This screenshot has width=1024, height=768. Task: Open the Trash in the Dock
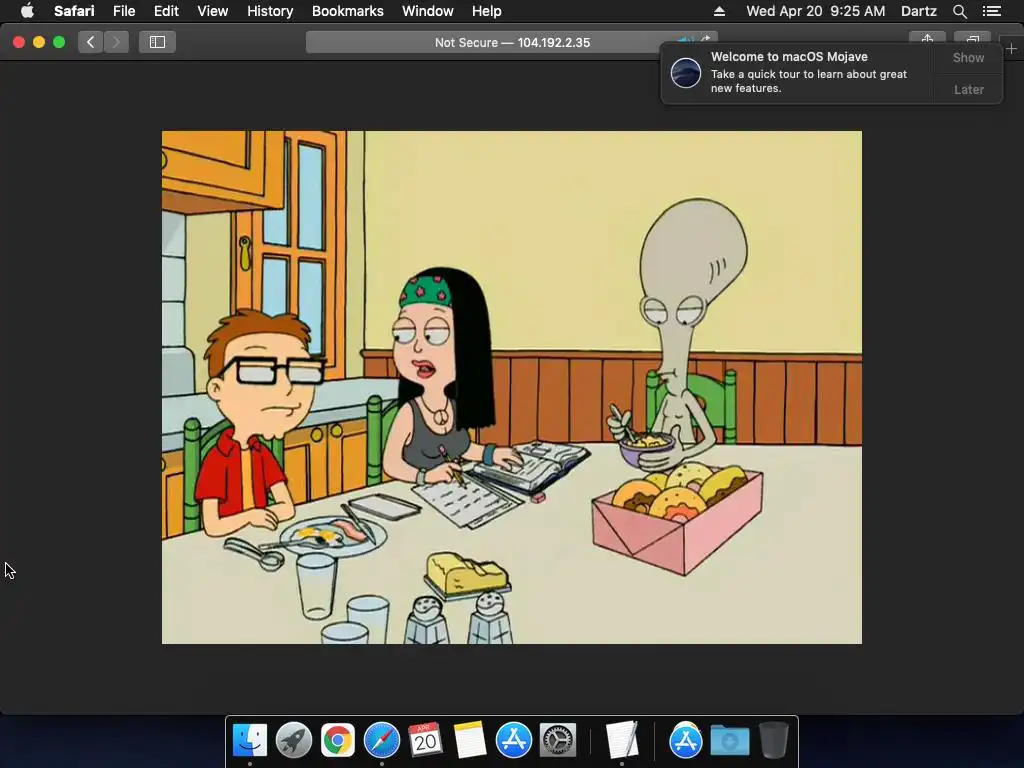point(774,740)
